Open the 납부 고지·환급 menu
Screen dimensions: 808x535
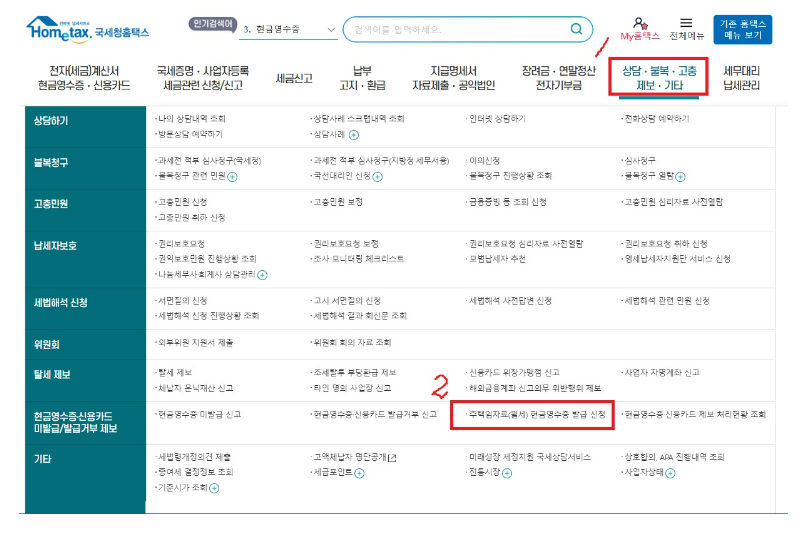[x=362, y=78]
